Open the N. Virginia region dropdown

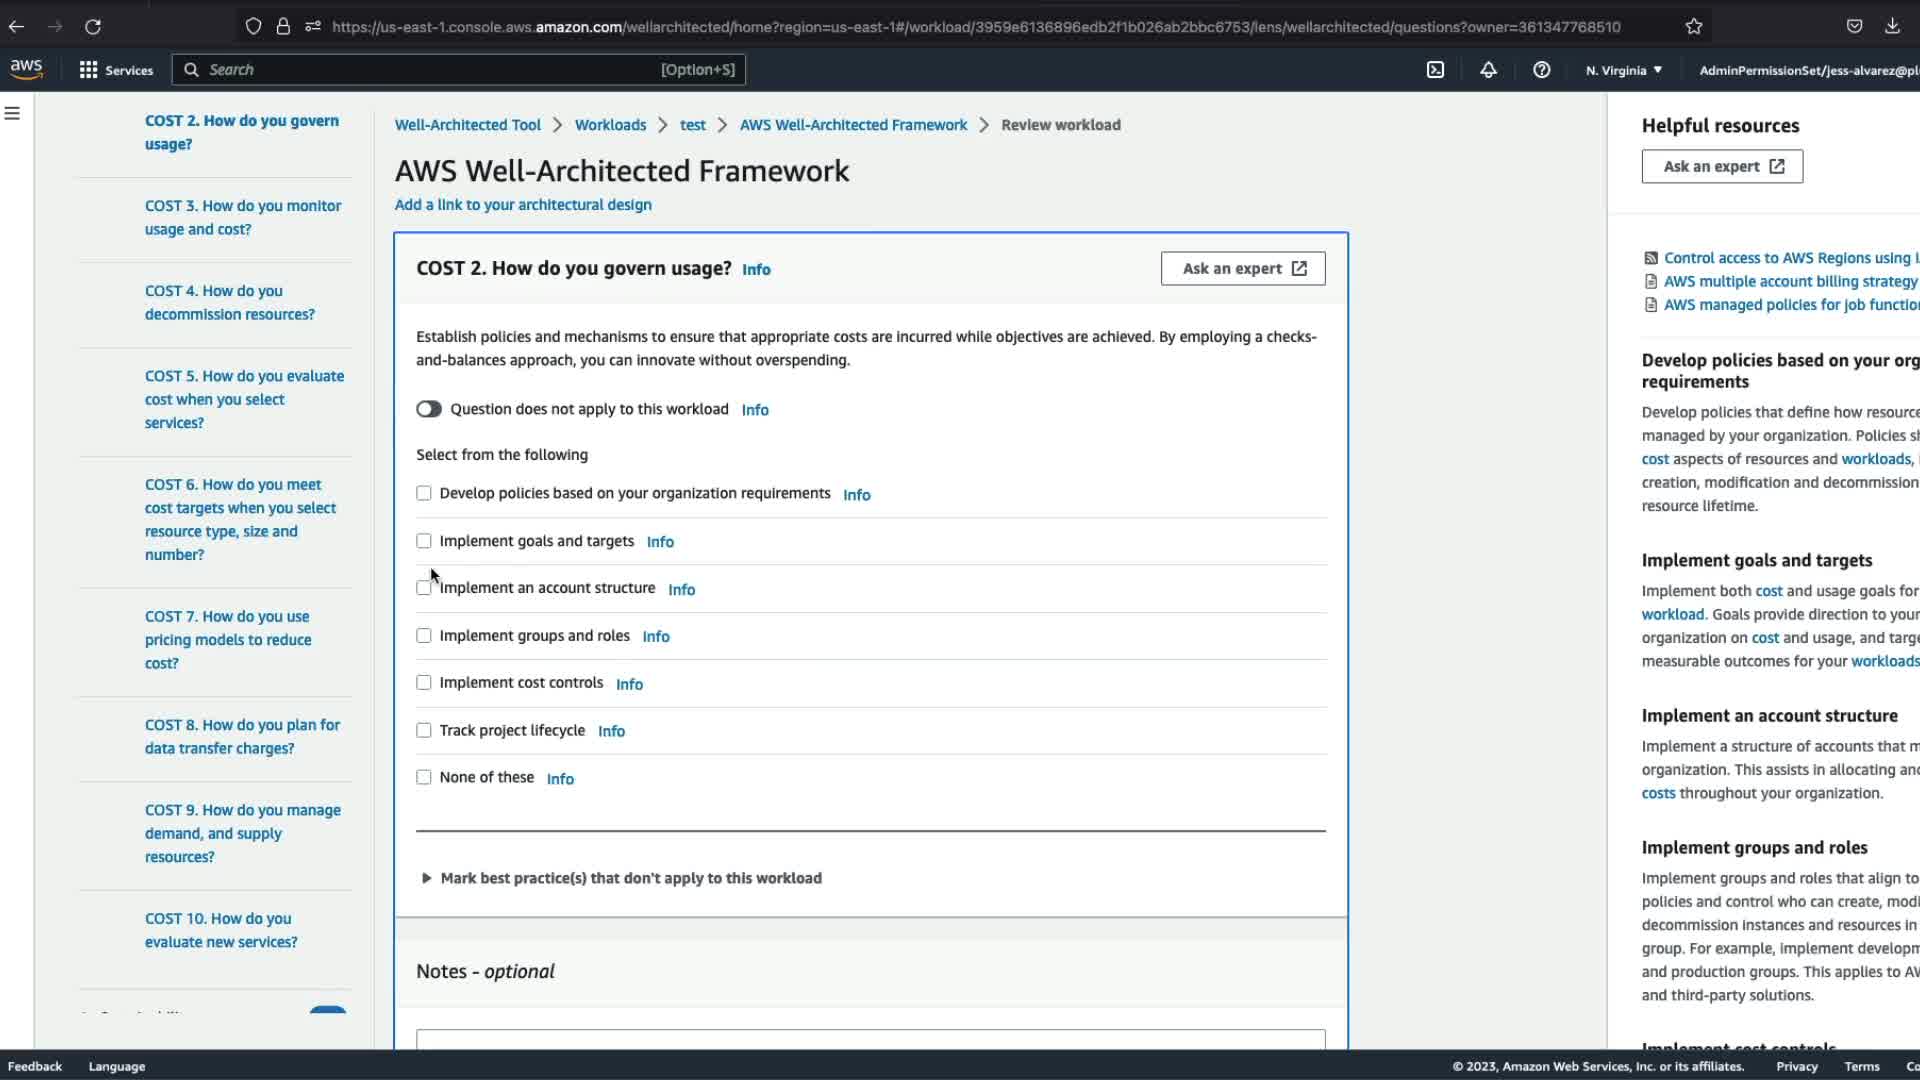click(x=1623, y=70)
